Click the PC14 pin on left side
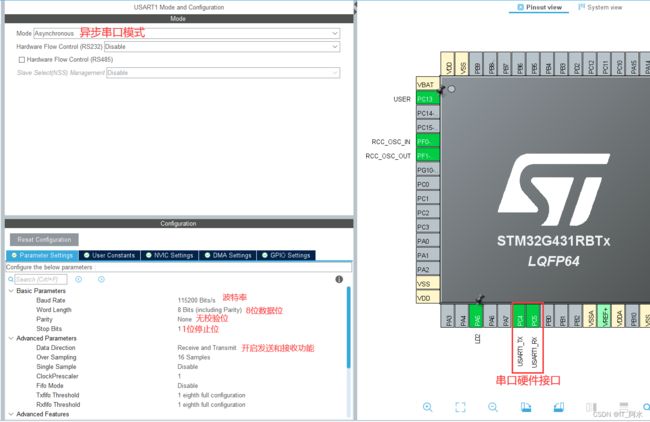 pyautogui.click(x=428, y=113)
